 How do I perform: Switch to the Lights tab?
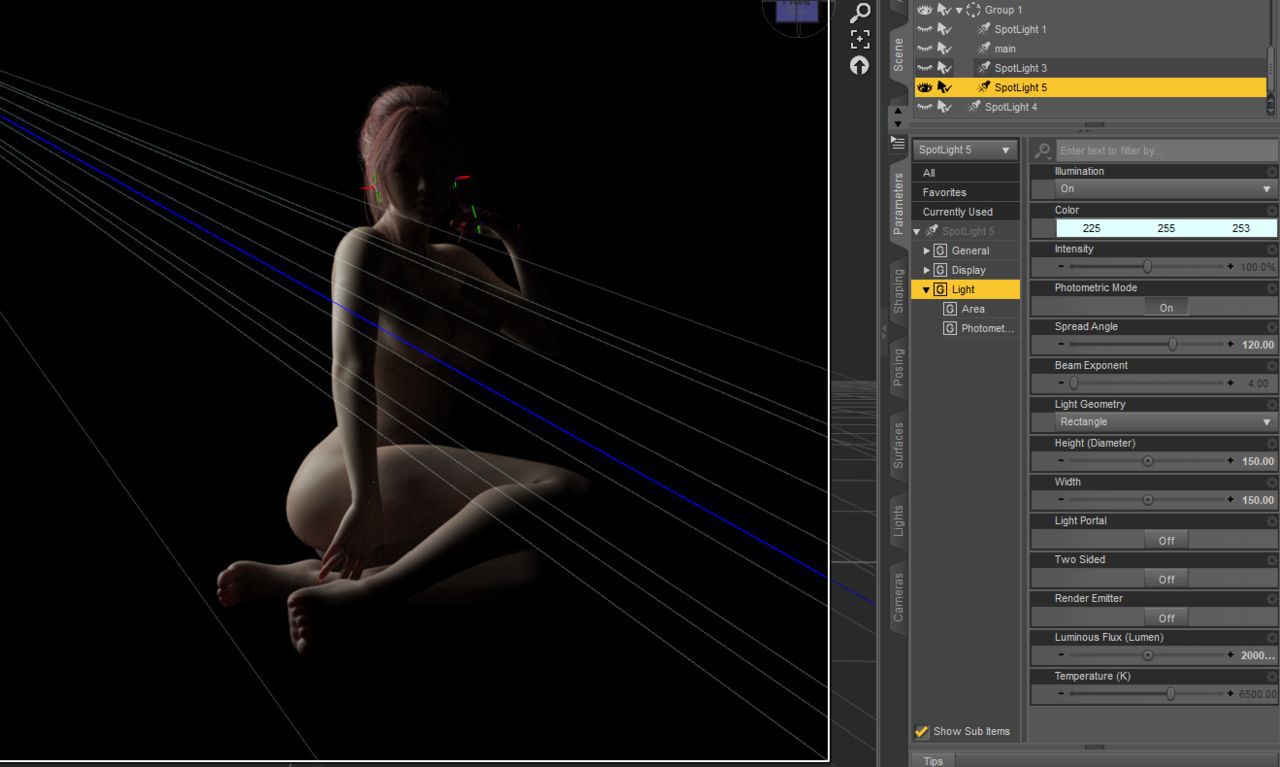pos(898,520)
